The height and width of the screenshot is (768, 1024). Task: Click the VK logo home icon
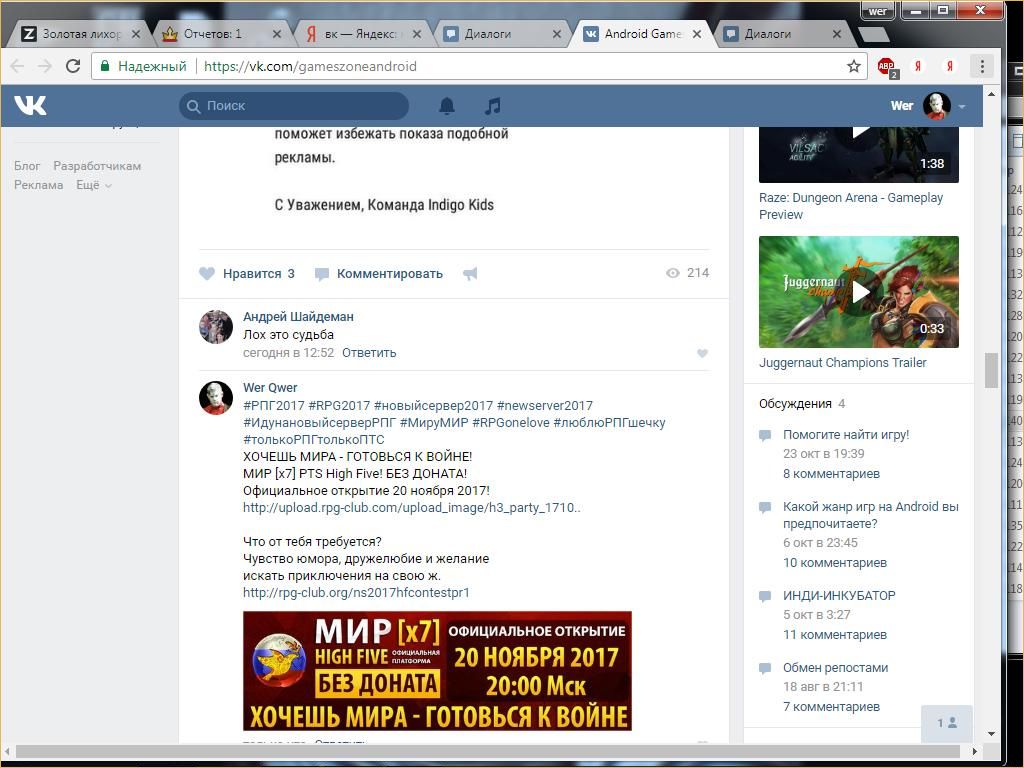pyautogui.click(x=31, y=105)
